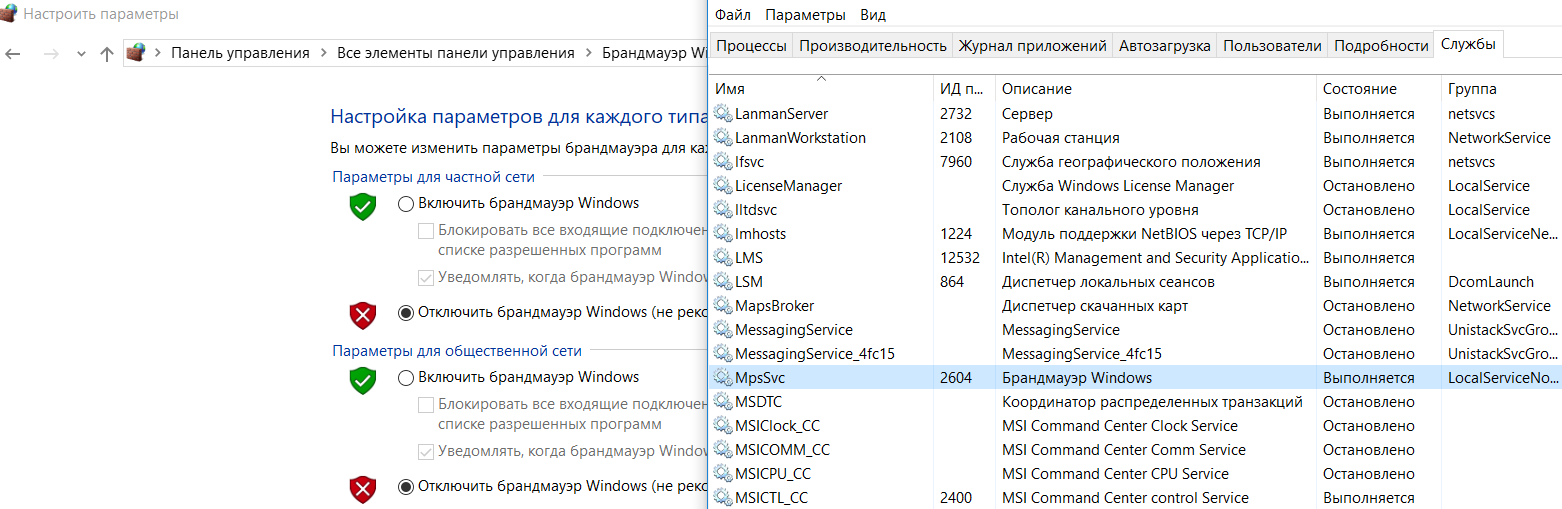Select Координатор распределенных транзакций description
This screenshot has height=509, width=1562.
pos(1152,402)
